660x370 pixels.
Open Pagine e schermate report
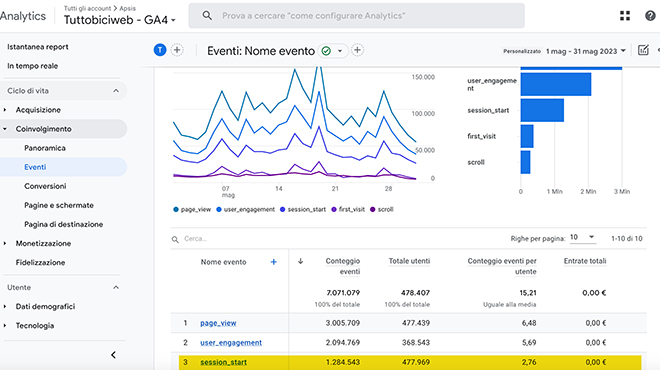59,205
